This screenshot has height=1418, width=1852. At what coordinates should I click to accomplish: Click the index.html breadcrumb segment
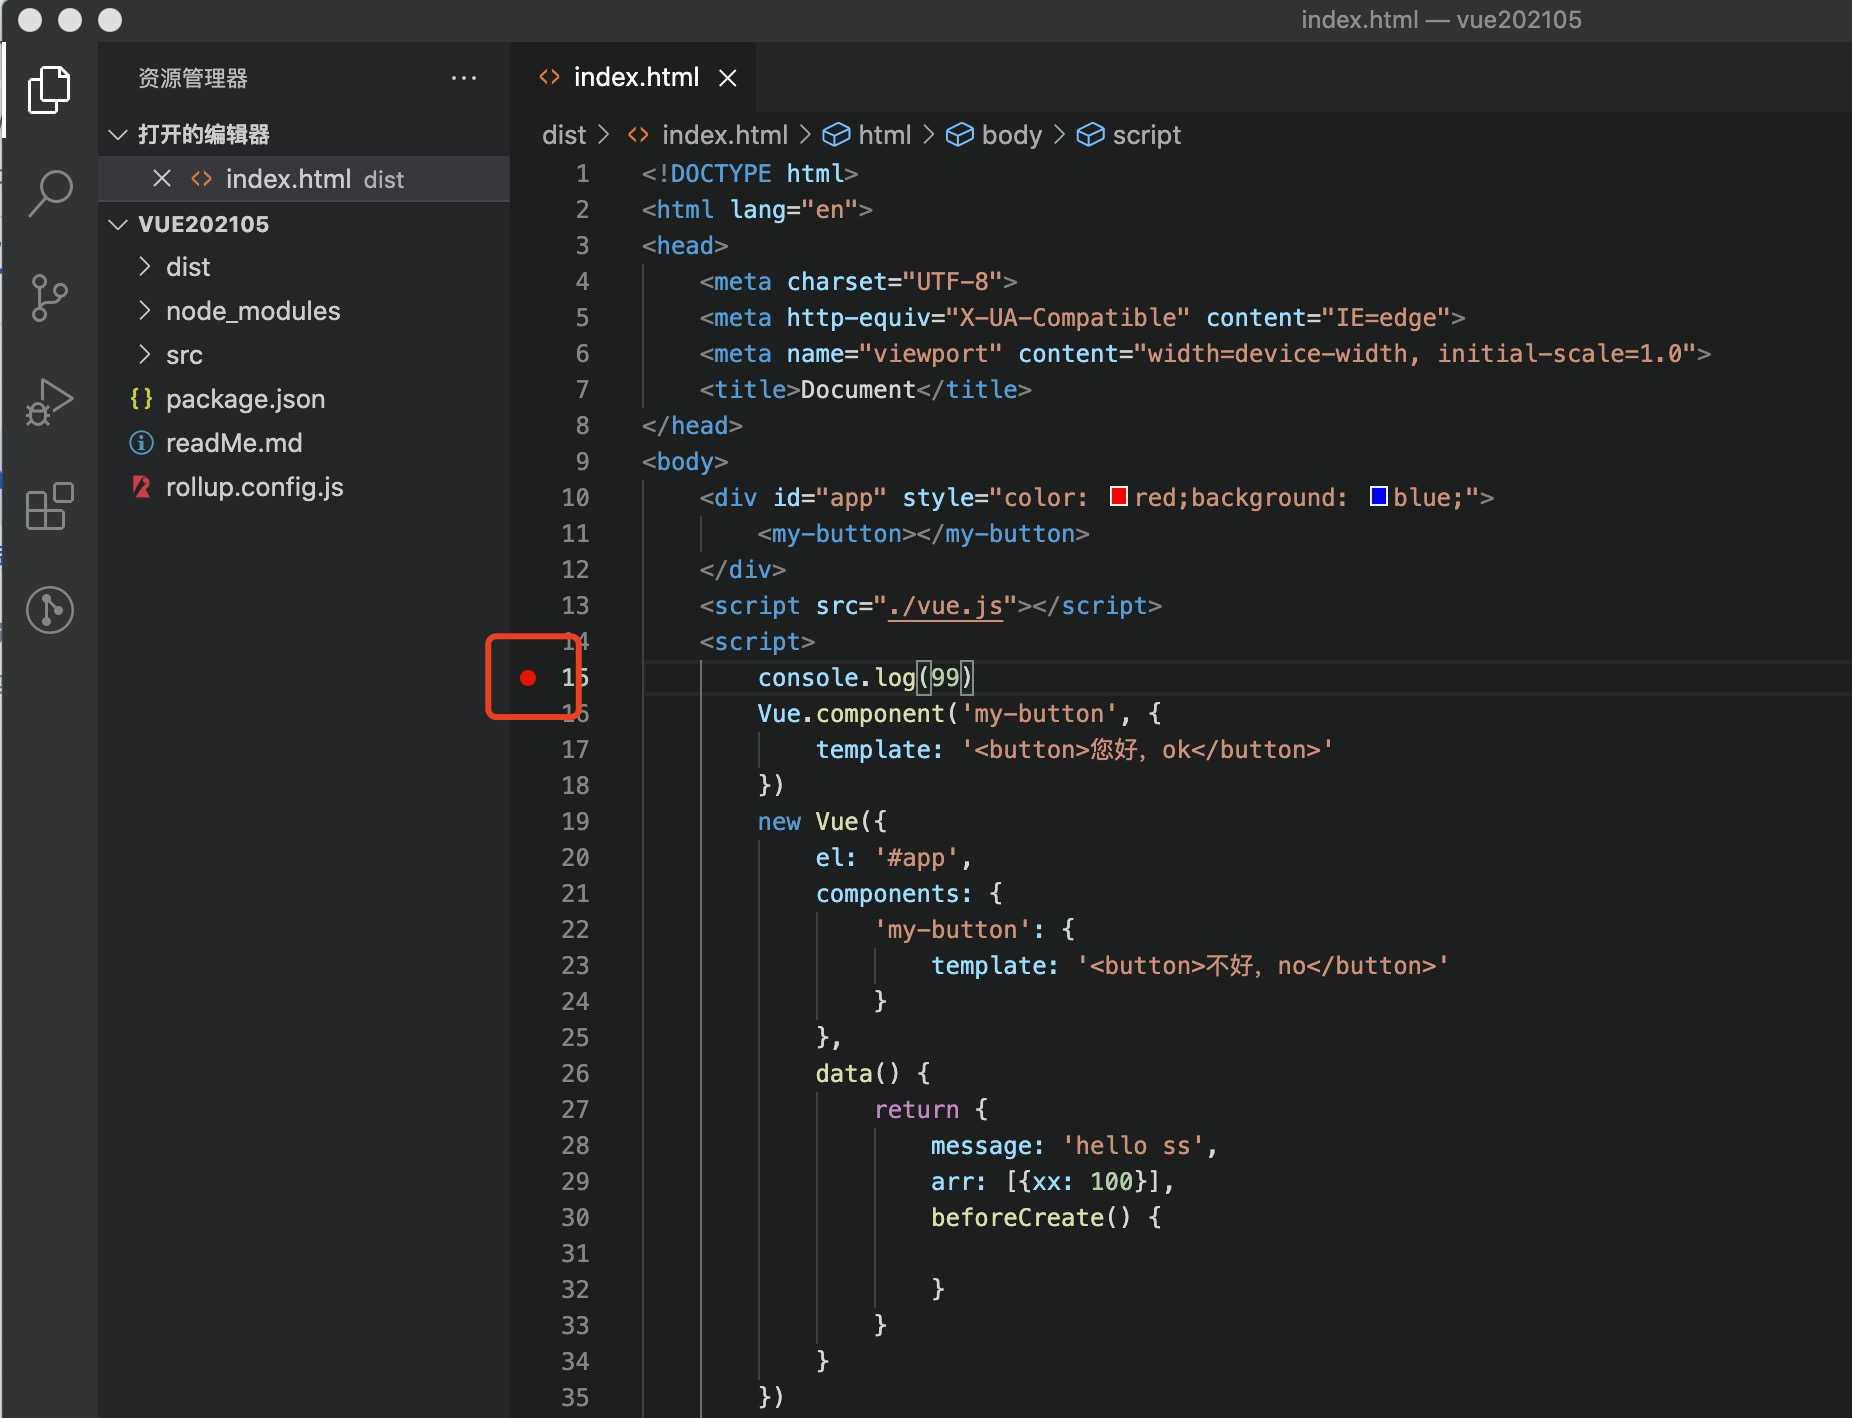click(x=725, y=135)
